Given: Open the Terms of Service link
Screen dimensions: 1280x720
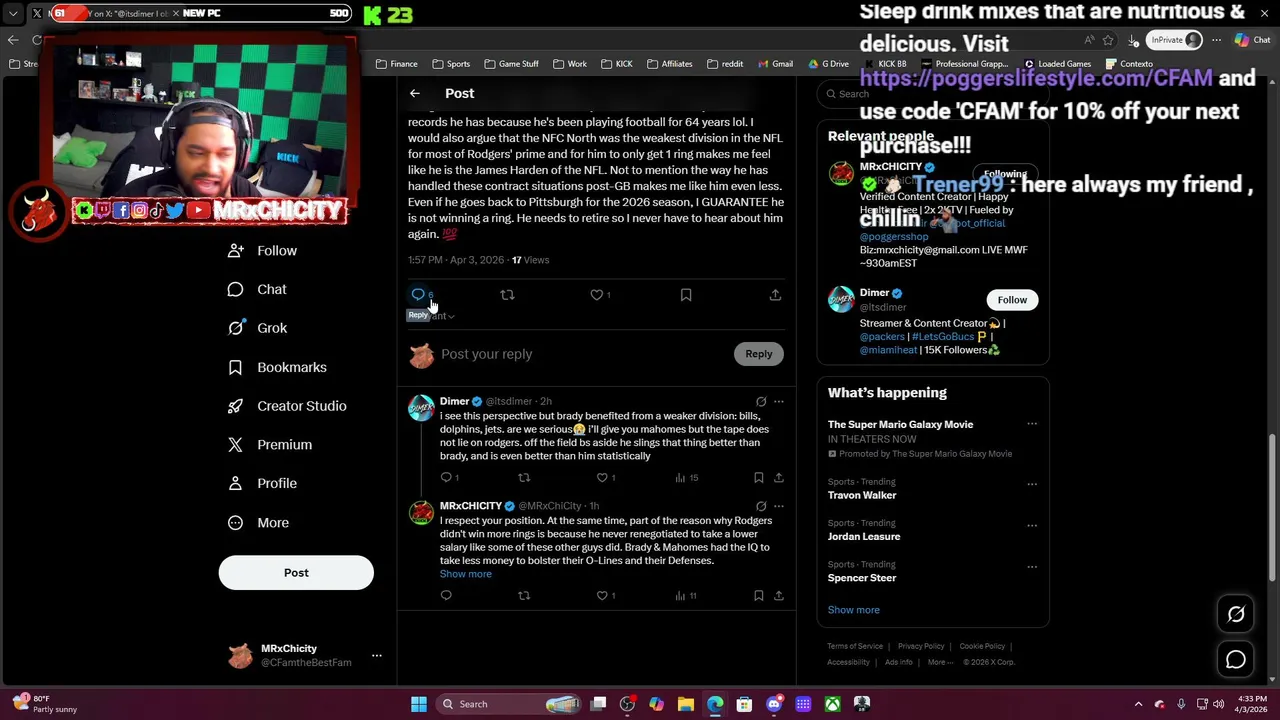Looking at the screenshot, I should click(855, 646).
